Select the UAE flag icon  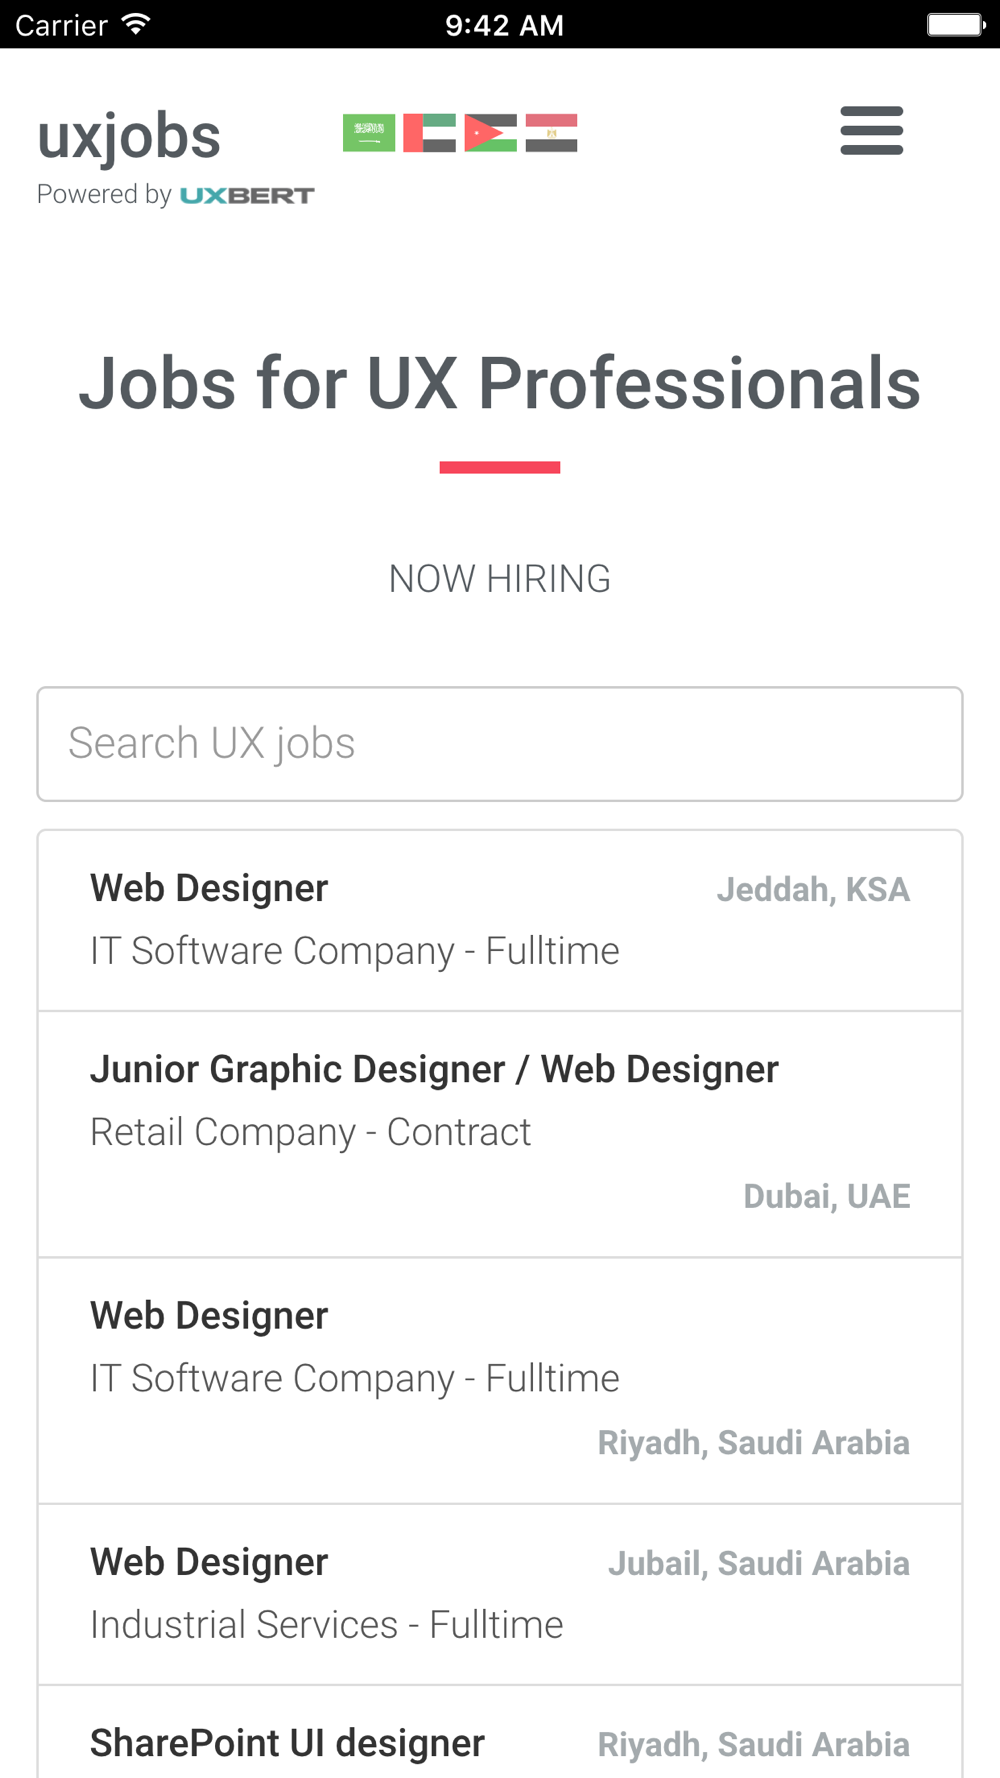[430, 133]
